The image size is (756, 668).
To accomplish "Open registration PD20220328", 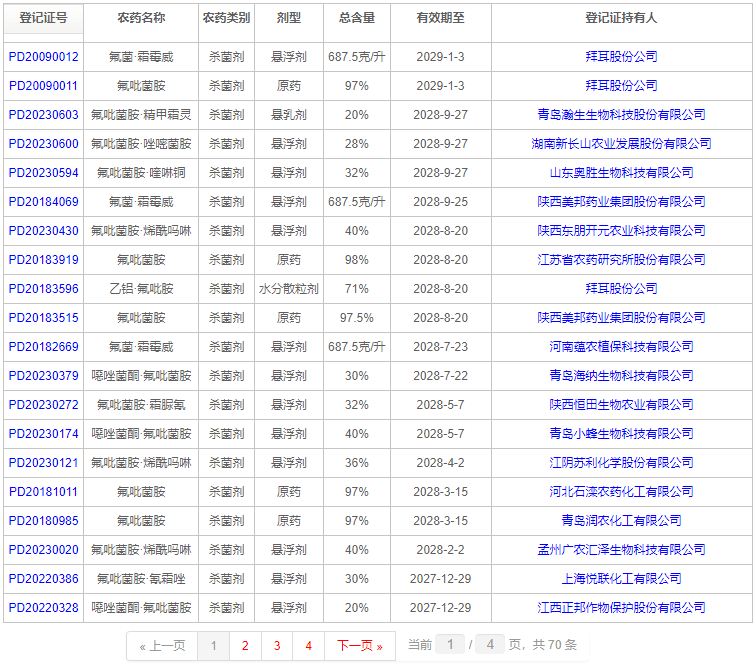I will point(43,608).
